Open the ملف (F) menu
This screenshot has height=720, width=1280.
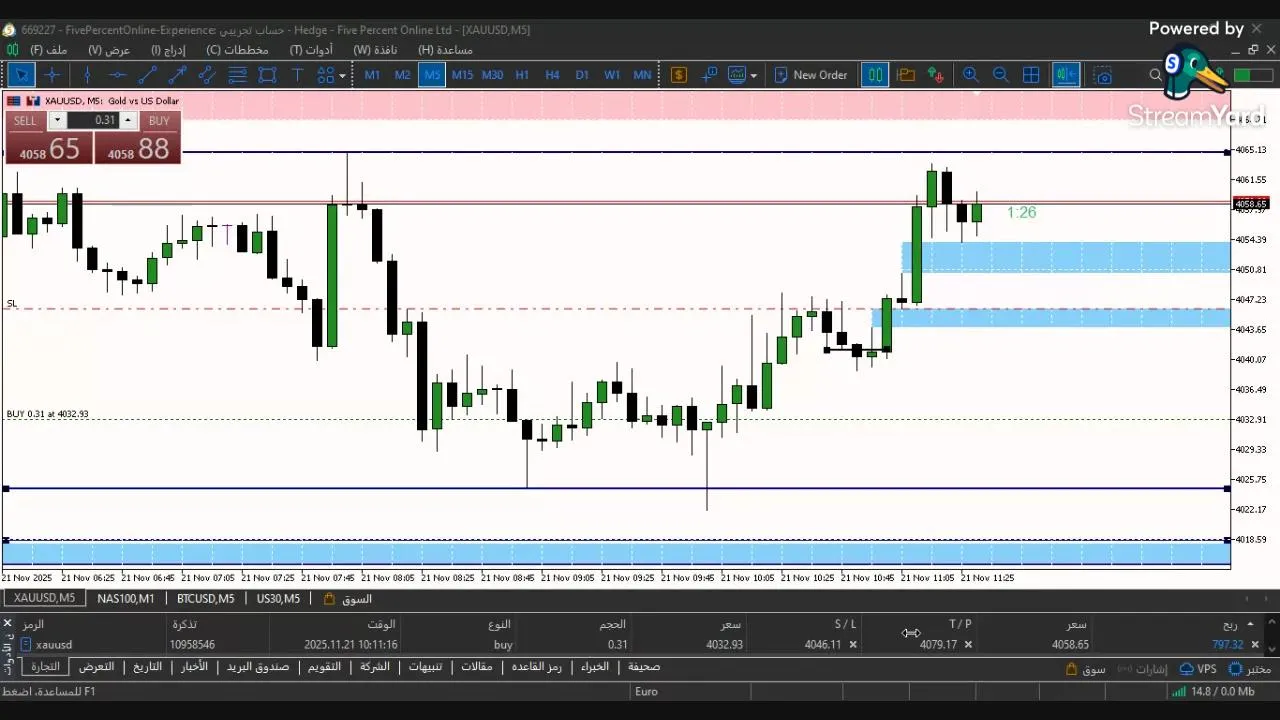[x=49, y=50]
